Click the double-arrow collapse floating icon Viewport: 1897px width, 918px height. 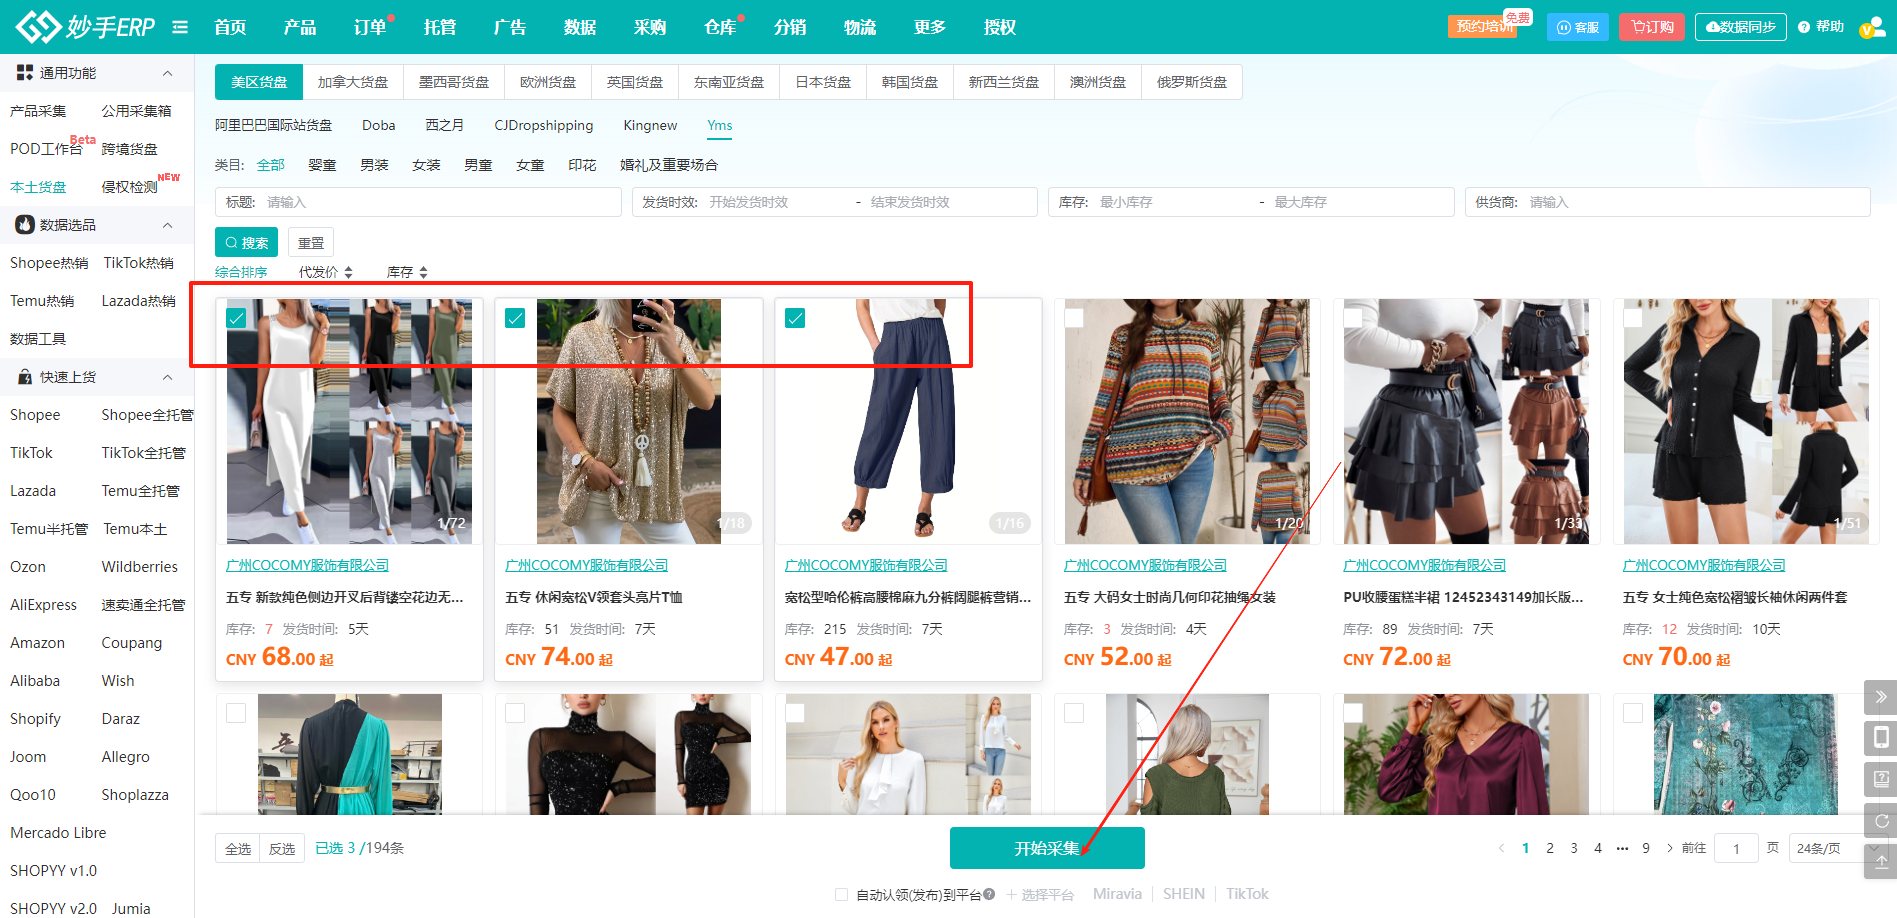click(1880, 697)
